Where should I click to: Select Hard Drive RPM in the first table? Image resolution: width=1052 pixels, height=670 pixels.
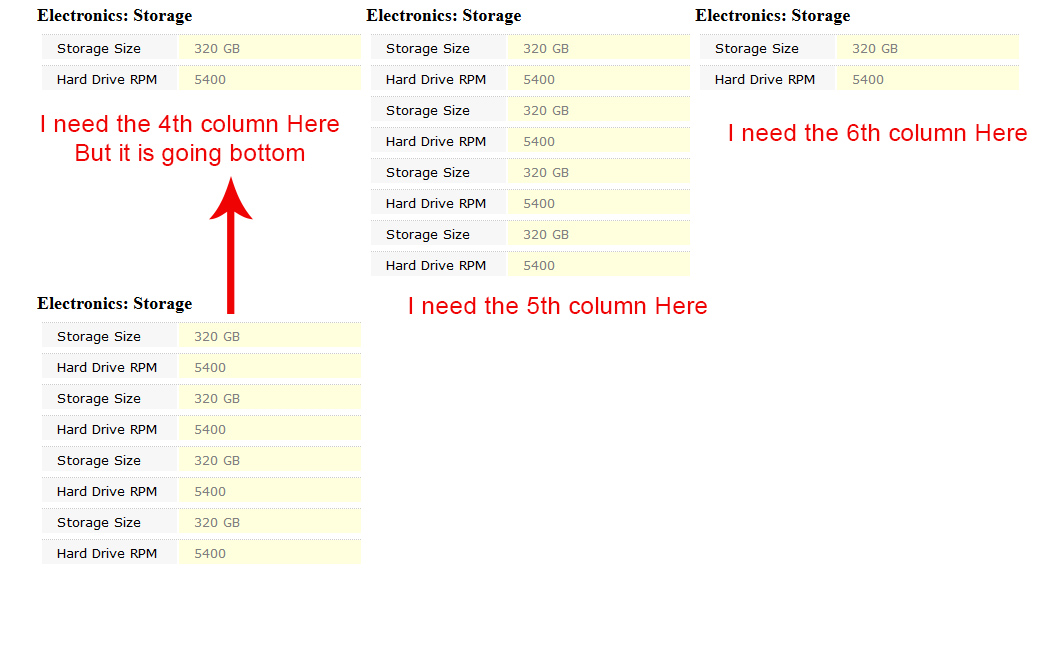(x=107, y=78)
